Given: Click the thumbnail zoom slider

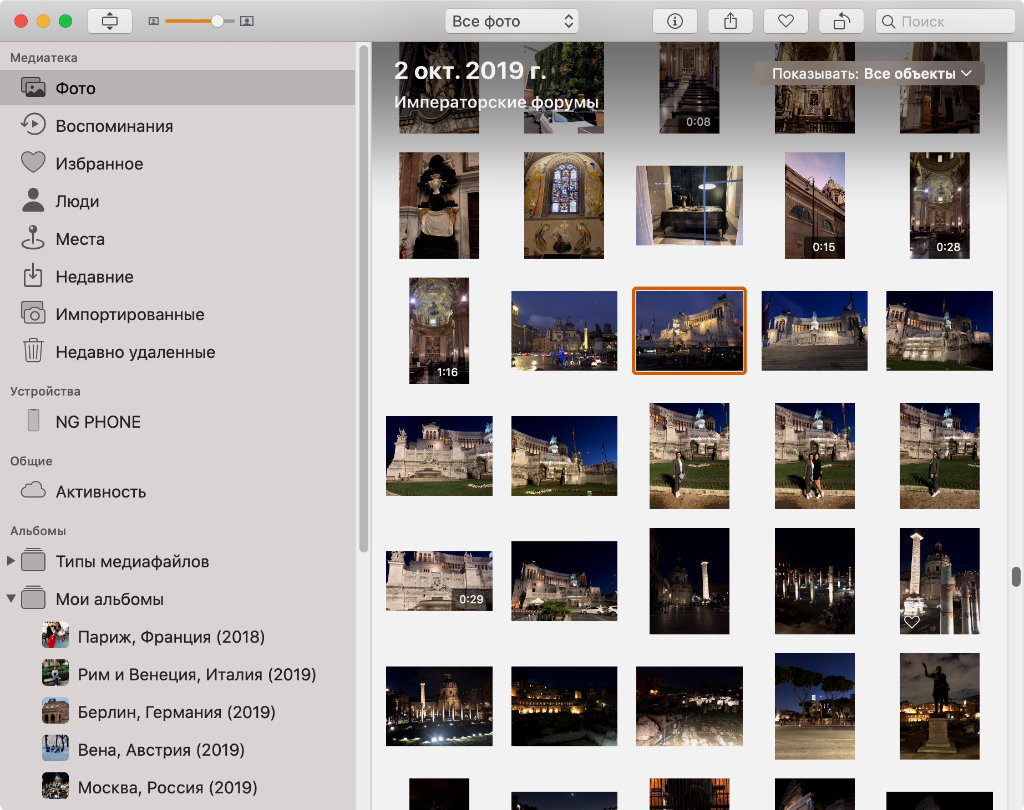Looking at the screenshot, I should pyautogui.click(x=200, y=21).
